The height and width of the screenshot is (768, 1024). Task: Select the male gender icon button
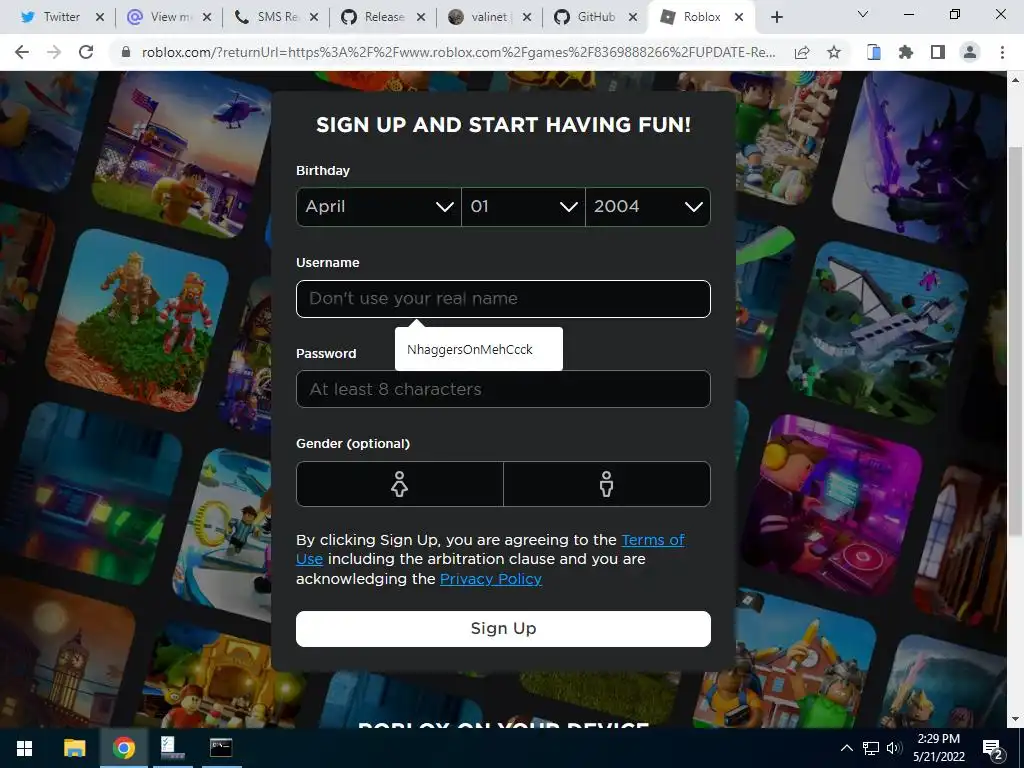[607, 484]
